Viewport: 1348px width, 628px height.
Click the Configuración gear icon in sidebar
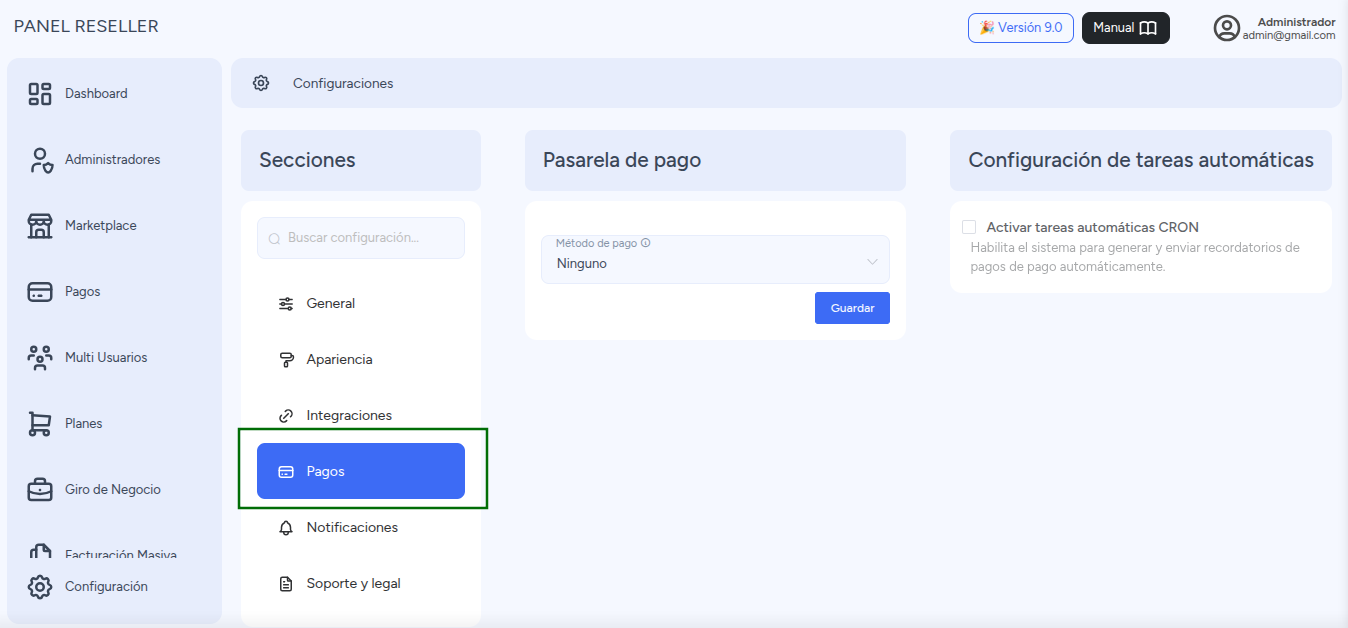click(40, 587)
